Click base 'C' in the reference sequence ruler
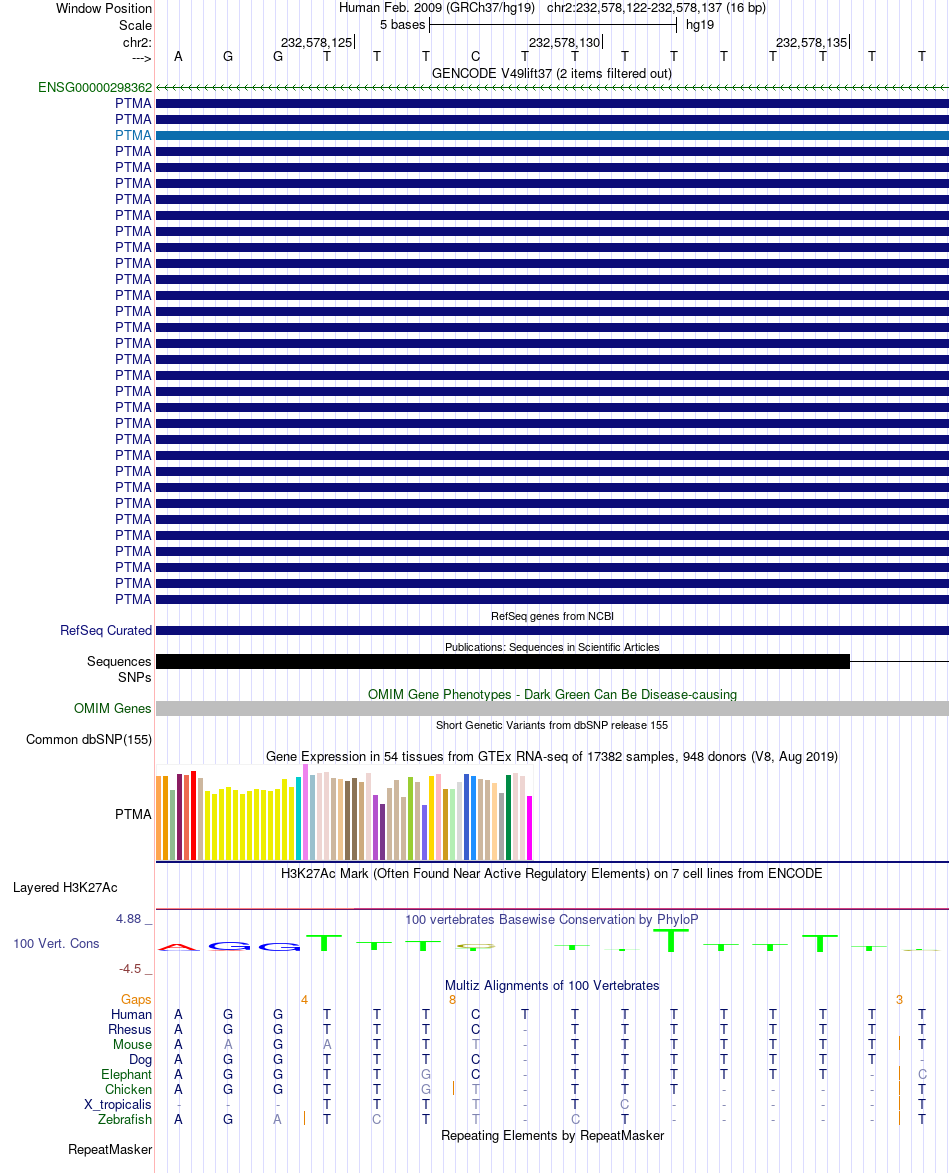 point(476,56)
